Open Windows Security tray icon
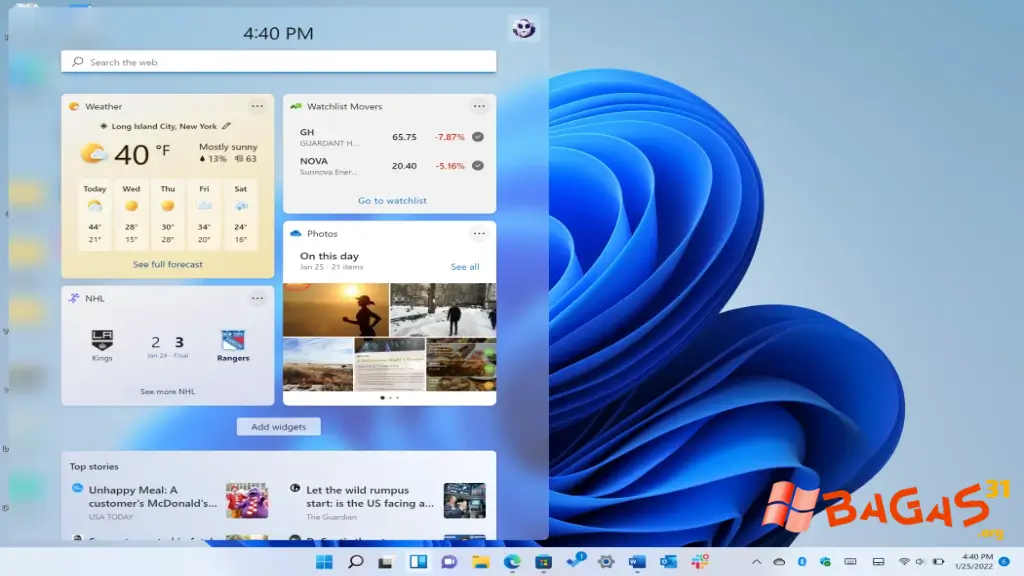 825,562
